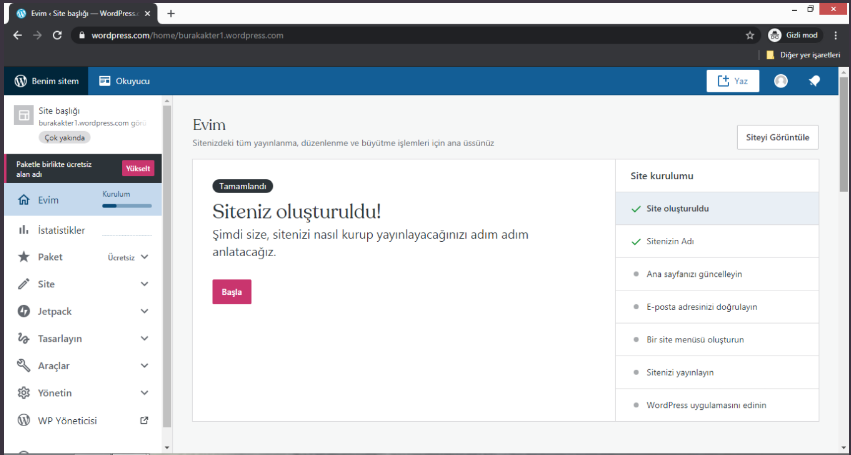
Task: Click the Kurulum progress bar
Action: [x=127, y=205]
